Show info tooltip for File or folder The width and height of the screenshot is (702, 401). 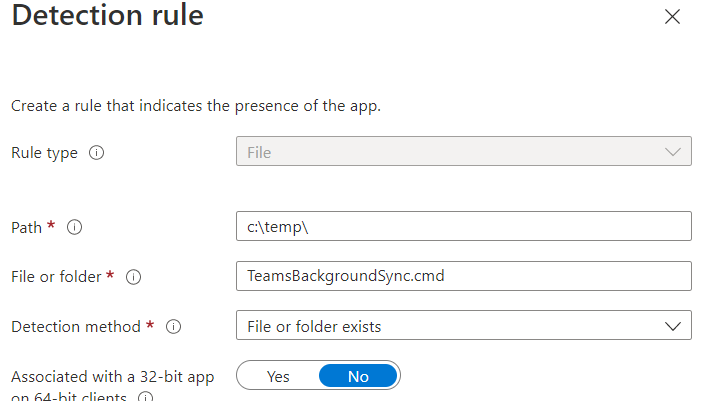(133, 276)
